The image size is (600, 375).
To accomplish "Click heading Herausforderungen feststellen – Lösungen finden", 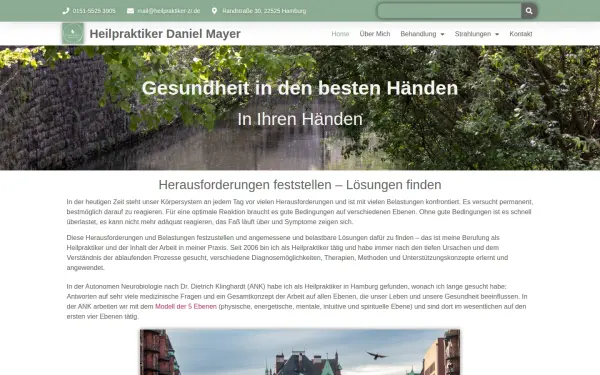I will tap(300, 185).
